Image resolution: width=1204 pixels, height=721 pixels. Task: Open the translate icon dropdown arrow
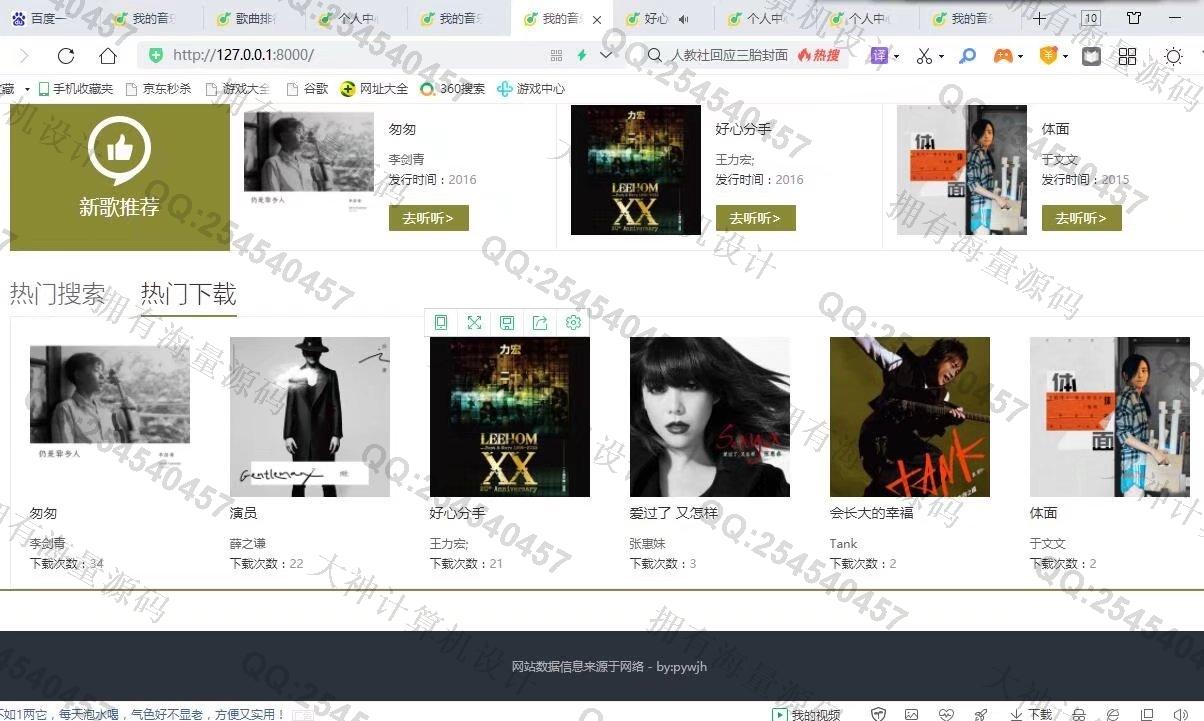tap(896, 57)
